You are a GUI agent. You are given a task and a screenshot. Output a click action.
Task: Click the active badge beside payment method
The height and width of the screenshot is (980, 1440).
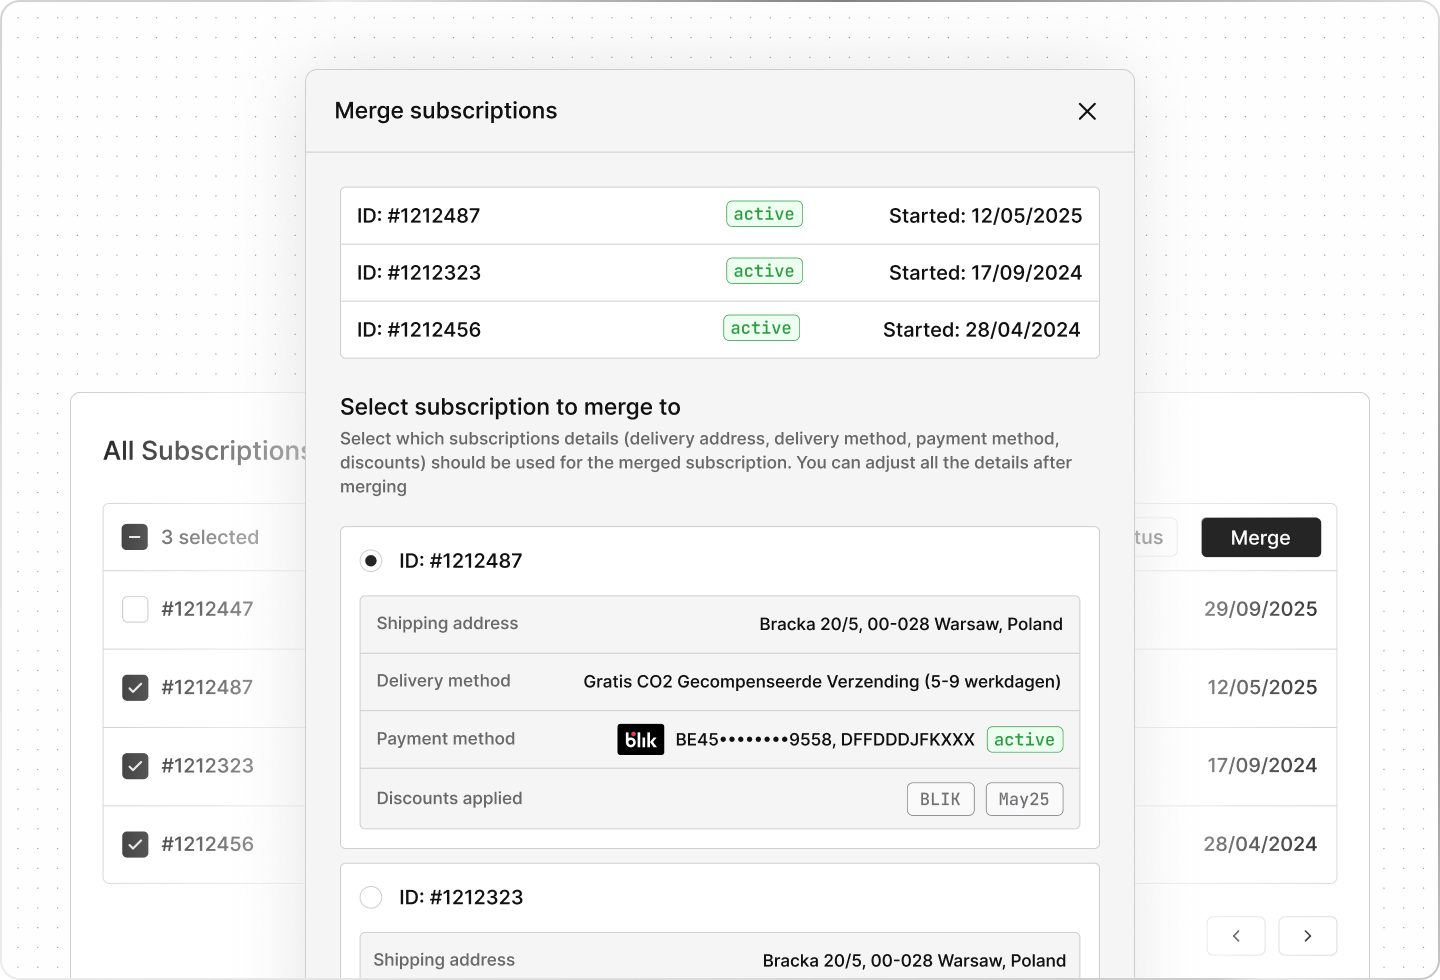pyautogui.click(x=1024, y=740)
